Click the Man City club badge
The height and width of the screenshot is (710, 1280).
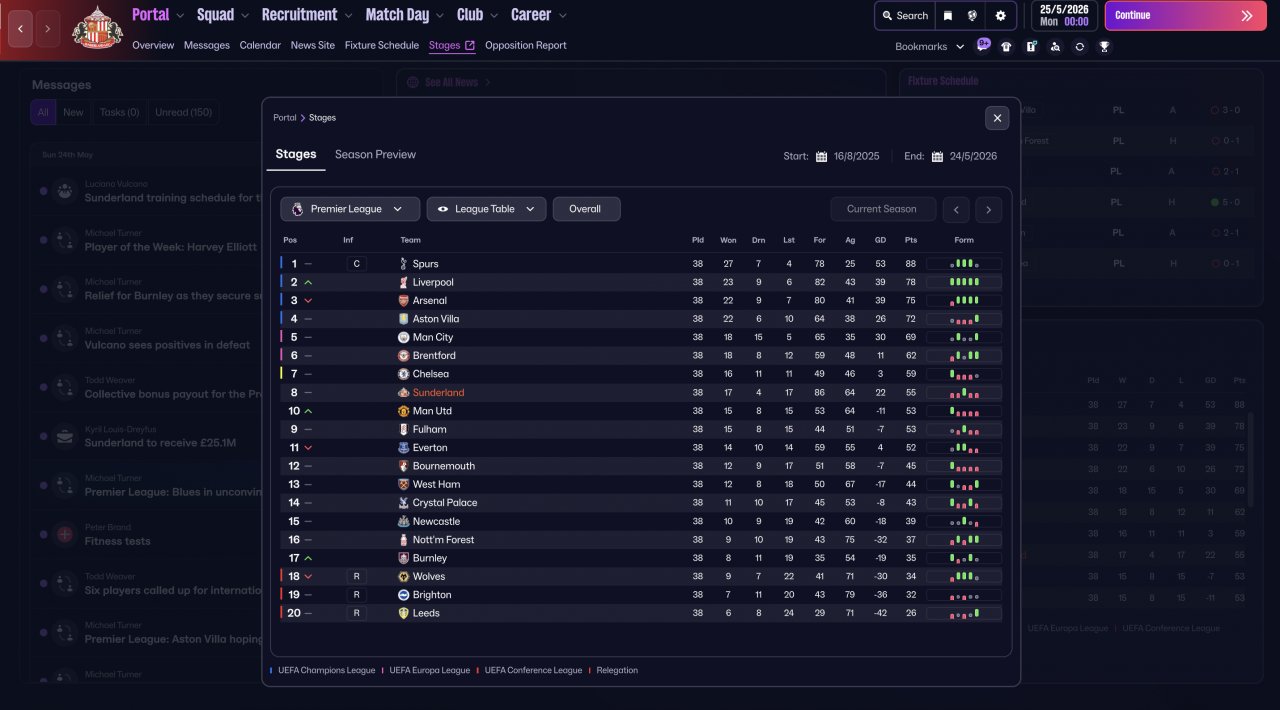click(x=403, y=337)
